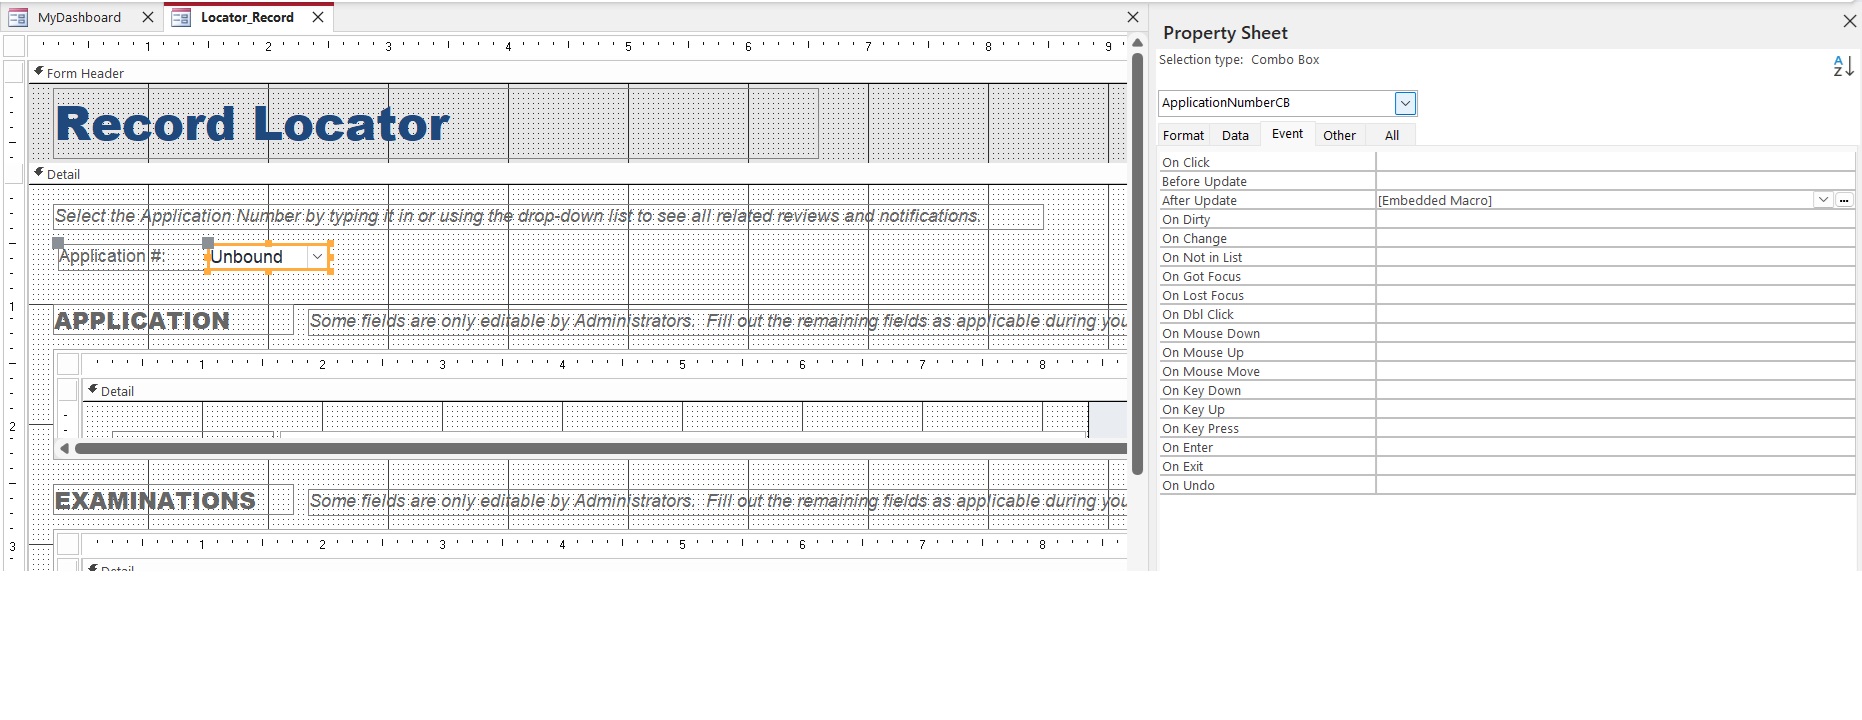The image size is (1862, 720).
Task: Select the note label beside EXAMINATIONS heading
Action: tap(717, 501)
